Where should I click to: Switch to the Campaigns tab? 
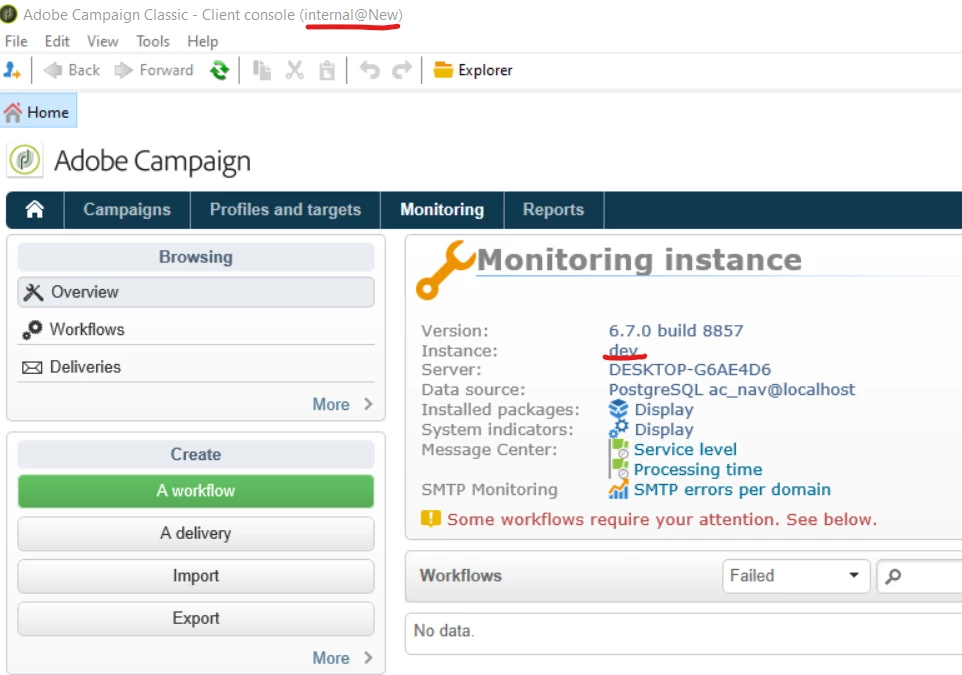pos(127,209)
